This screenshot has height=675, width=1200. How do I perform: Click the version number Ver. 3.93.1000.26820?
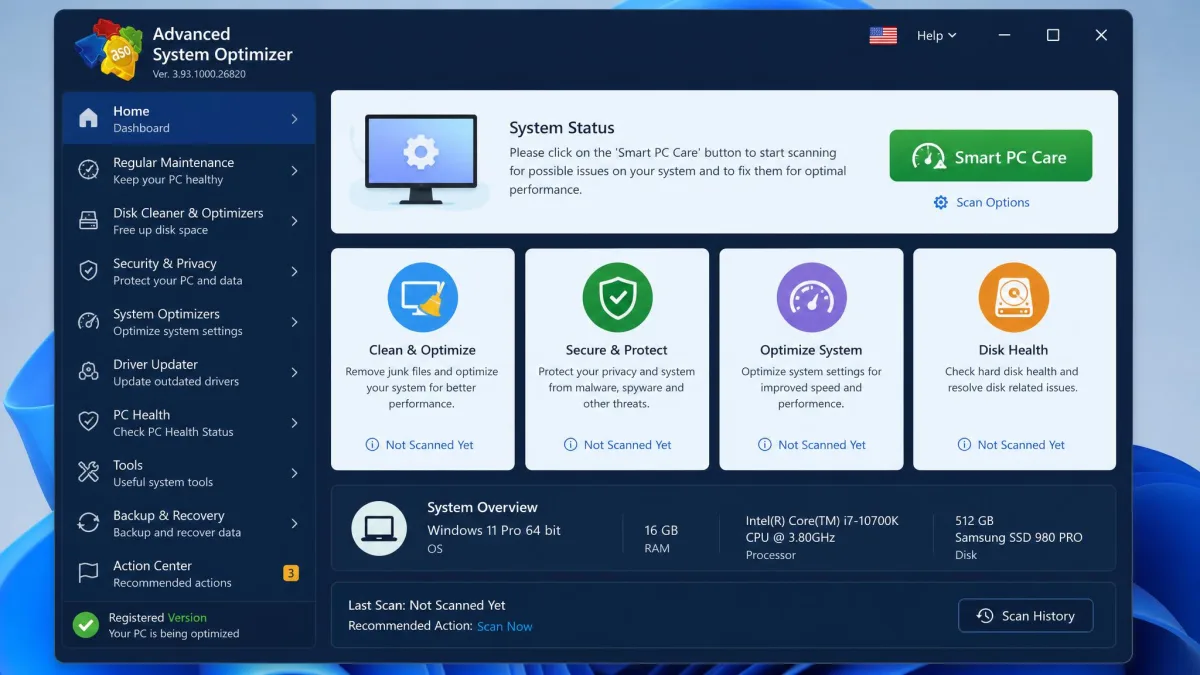199,74
